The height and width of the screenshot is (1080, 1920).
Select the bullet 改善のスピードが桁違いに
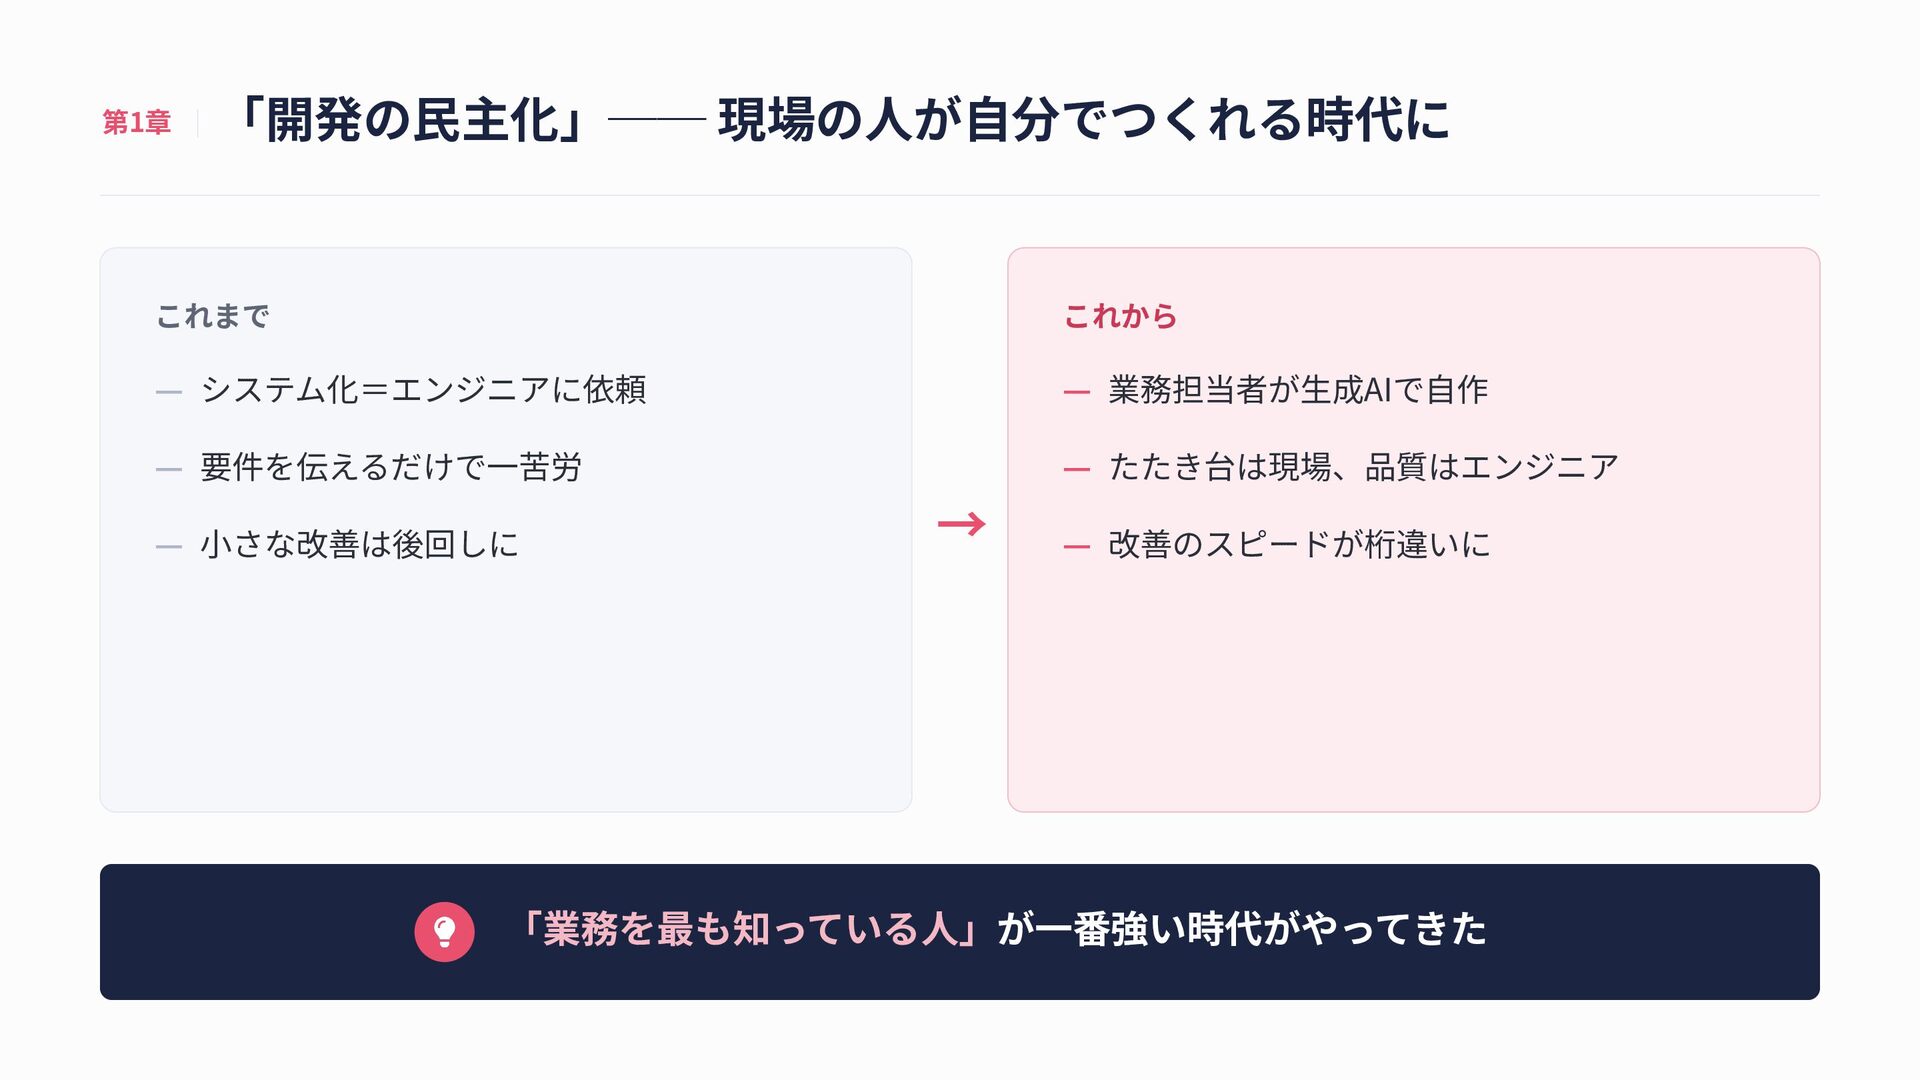point(1299,545)
